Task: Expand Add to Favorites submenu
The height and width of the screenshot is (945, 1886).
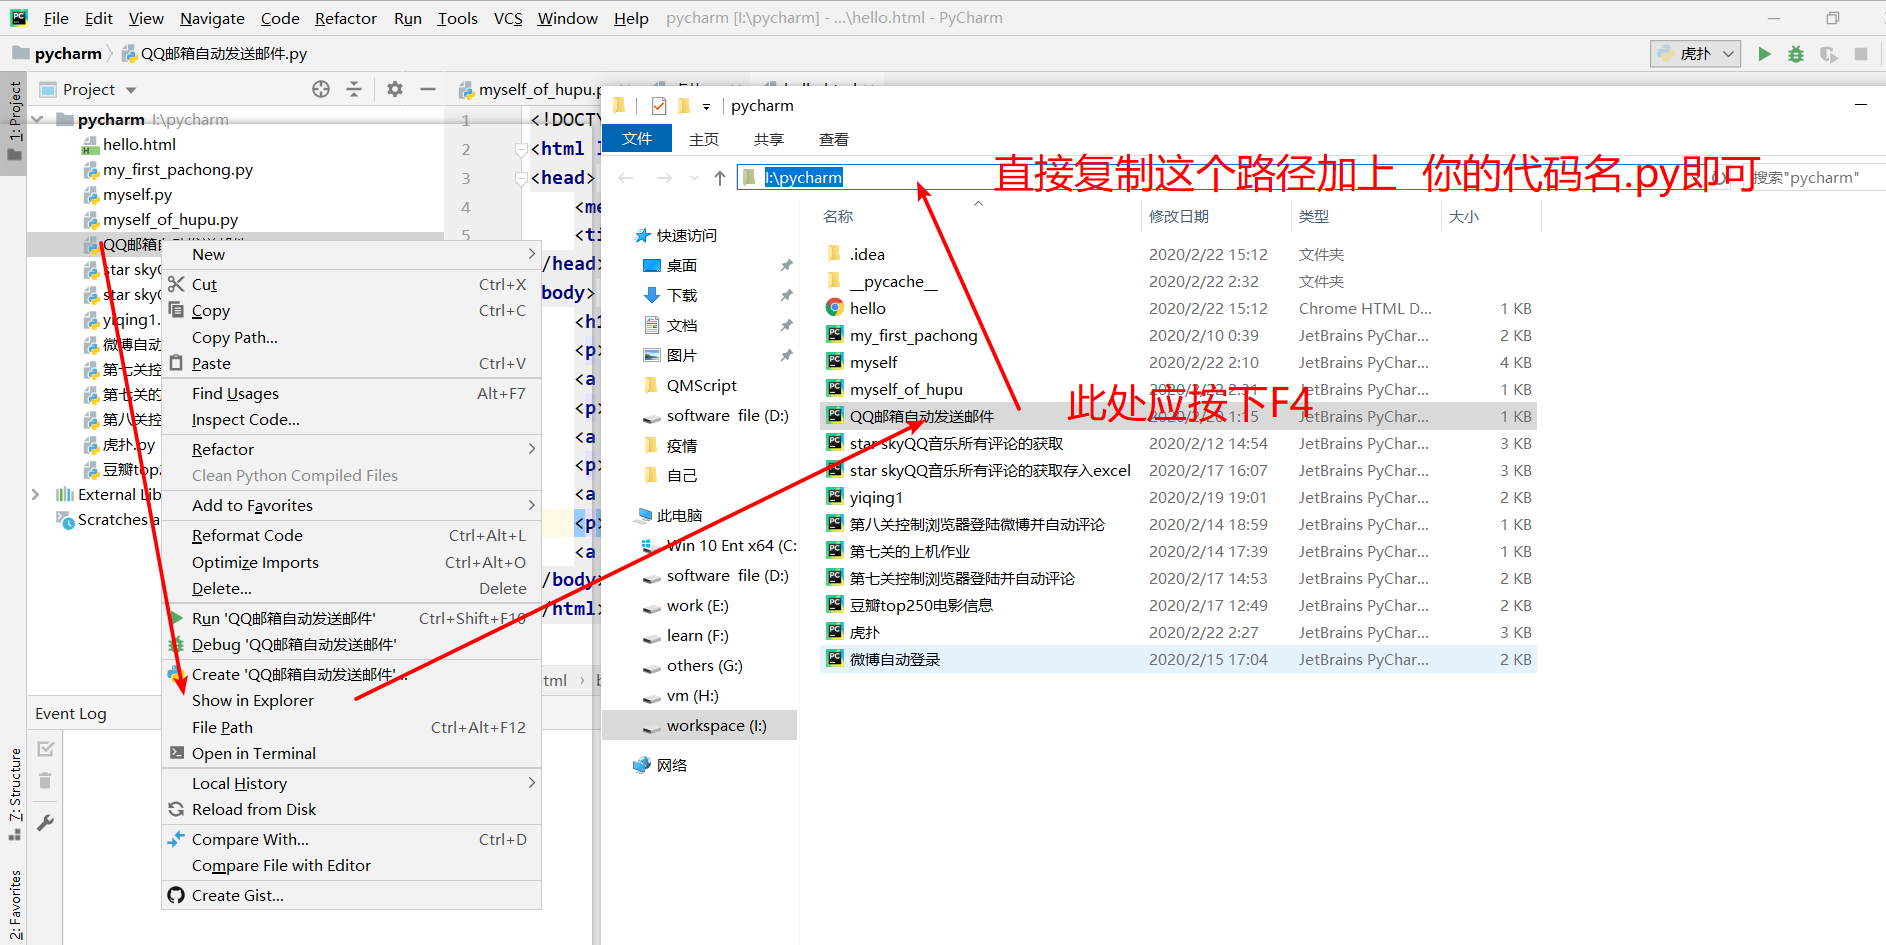Action: click(x=351, y=505)
